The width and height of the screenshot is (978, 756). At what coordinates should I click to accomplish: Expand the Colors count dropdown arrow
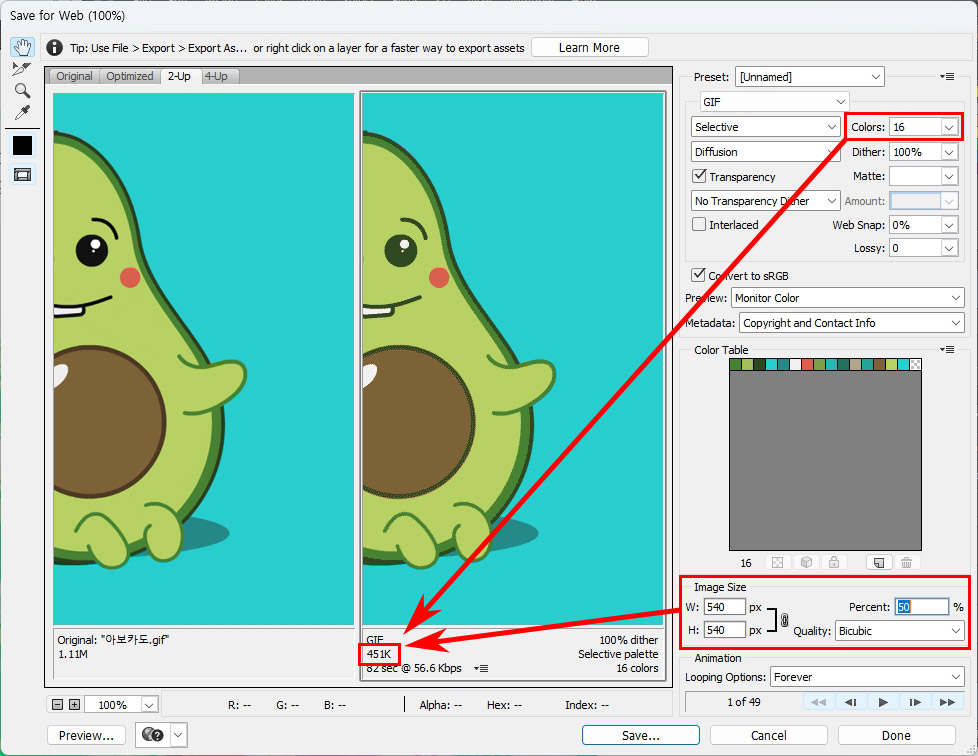pyautogui.click(x=949, y=127)
